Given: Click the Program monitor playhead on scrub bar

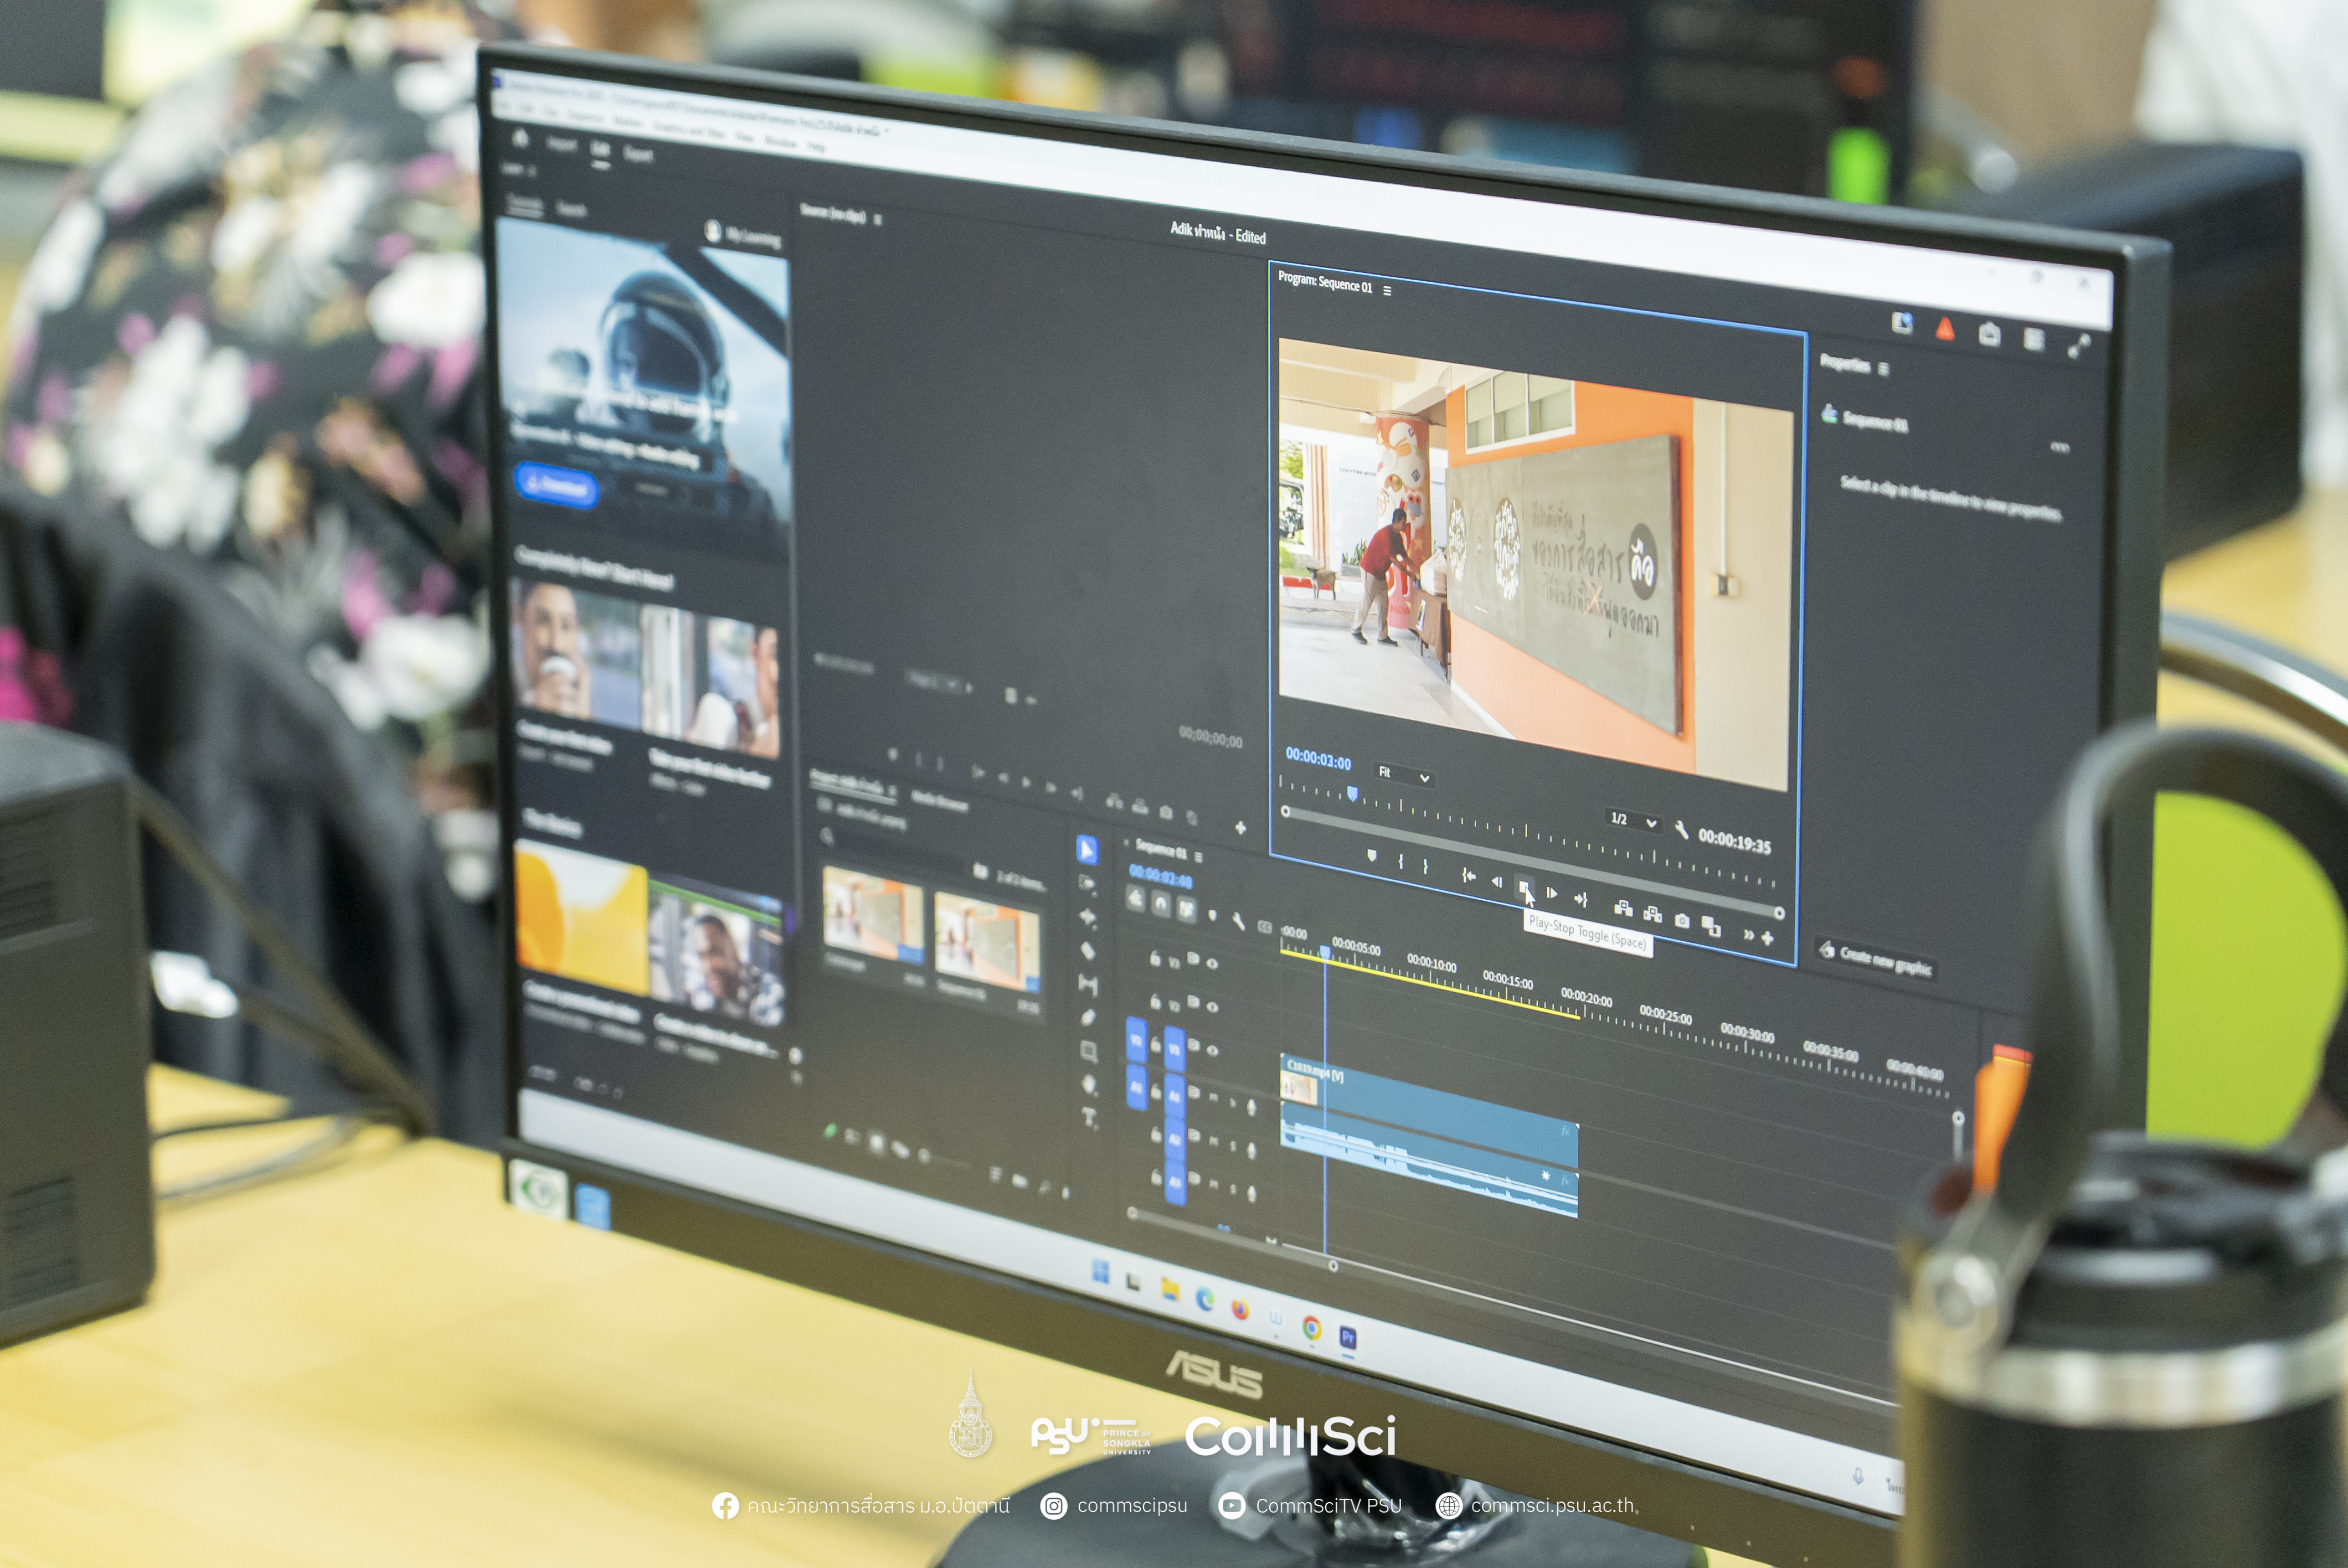Looking at the screenshot, I should (x=1352, y=794).
